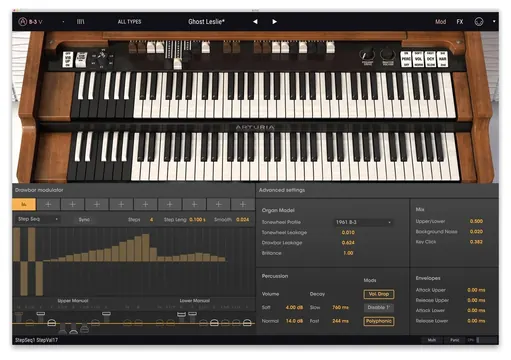Click the Advanced settings panel title
This screenshot has height=360, width=511.
click(282, 190)
